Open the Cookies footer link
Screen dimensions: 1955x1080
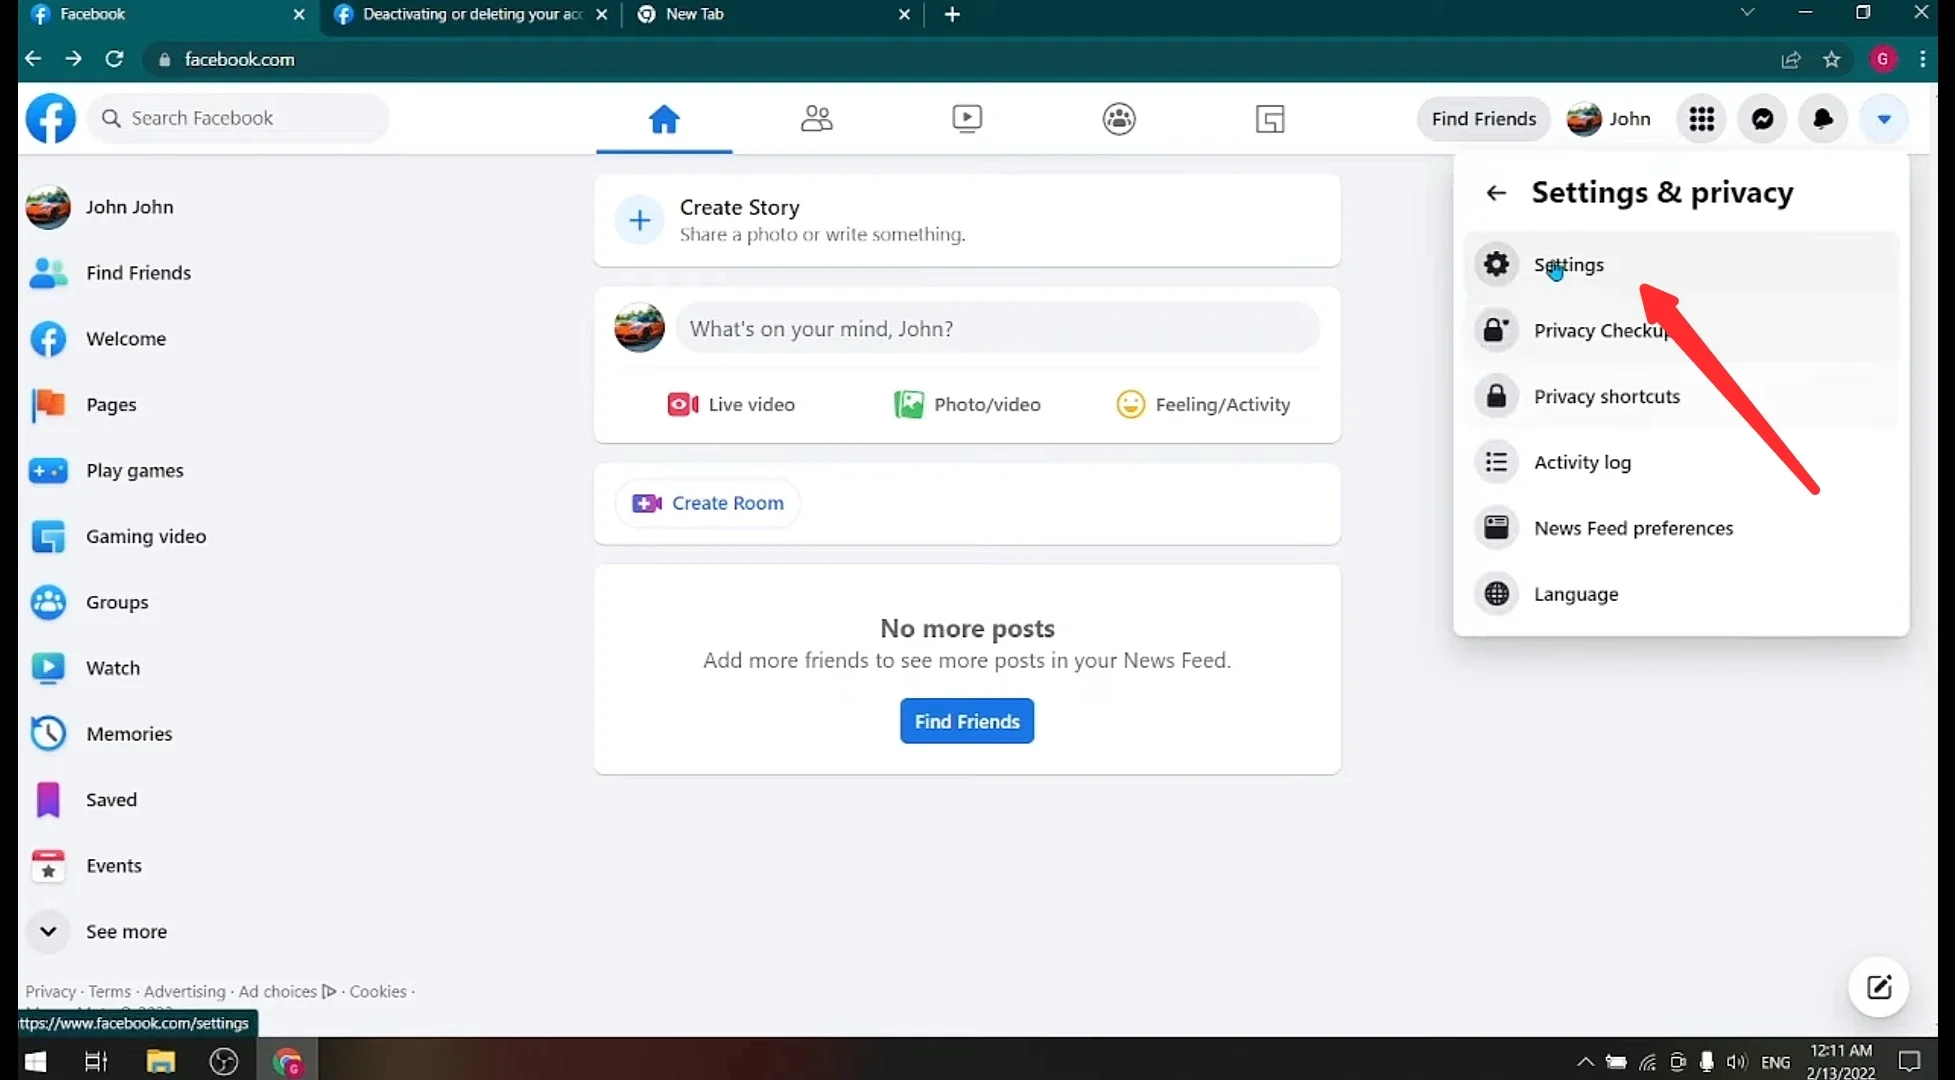(378, 991)
